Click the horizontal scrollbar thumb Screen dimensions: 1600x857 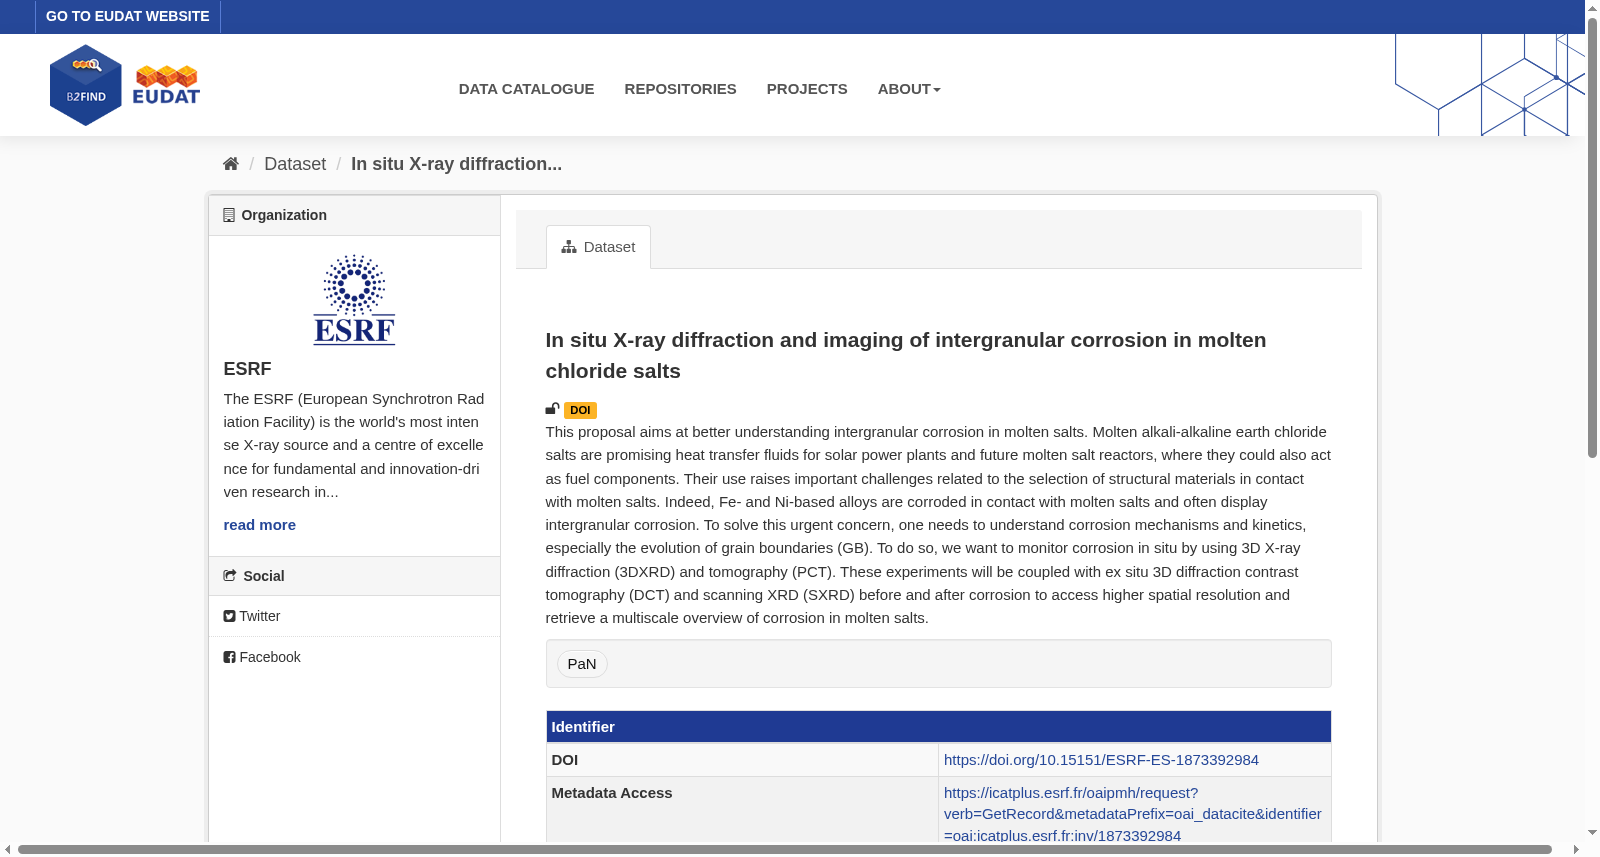[x=784, y=850]
